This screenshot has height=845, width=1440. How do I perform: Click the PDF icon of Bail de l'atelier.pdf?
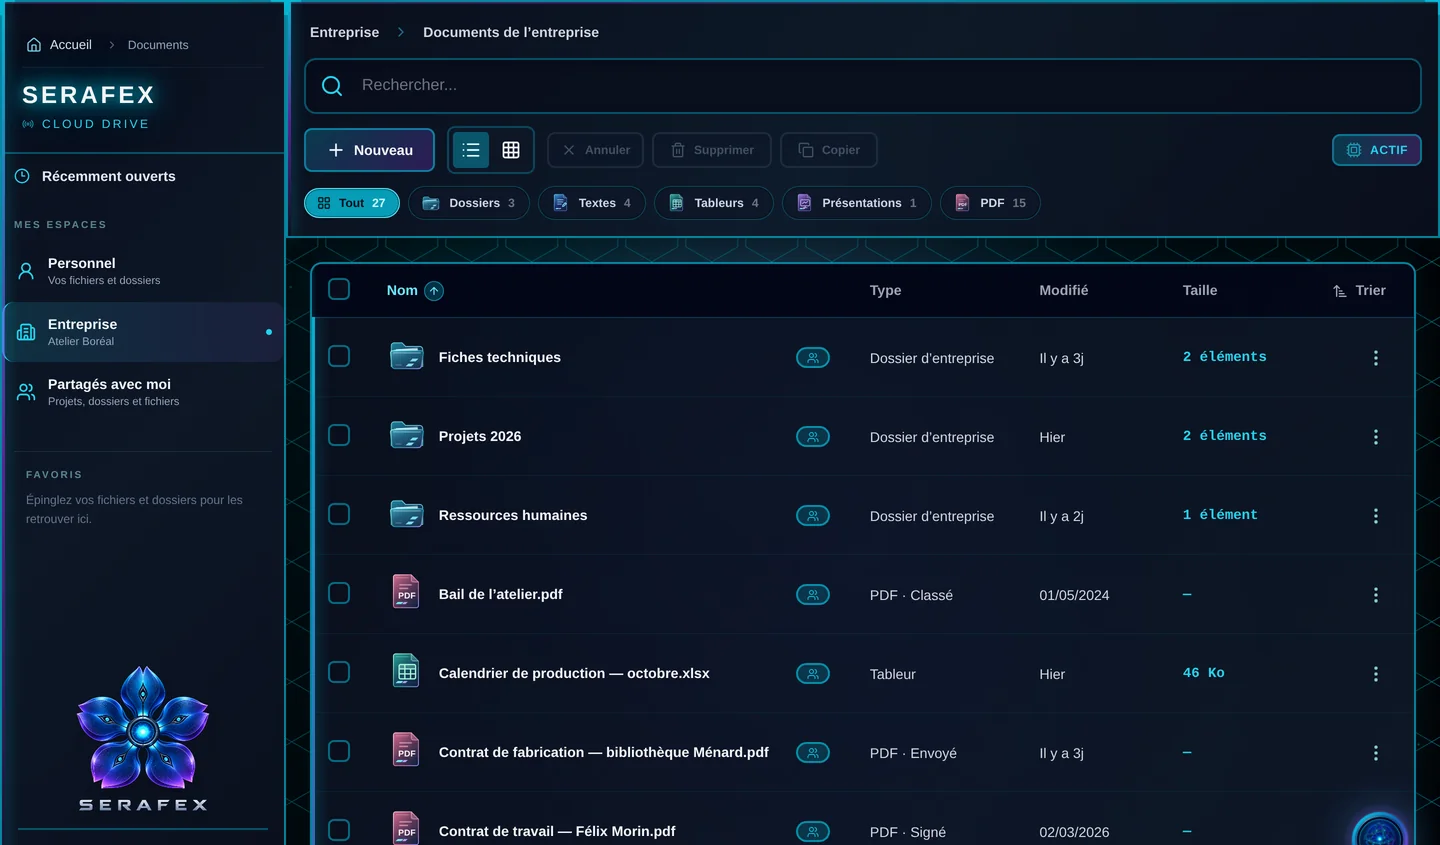pyautogui.click(x=406, y=592)
